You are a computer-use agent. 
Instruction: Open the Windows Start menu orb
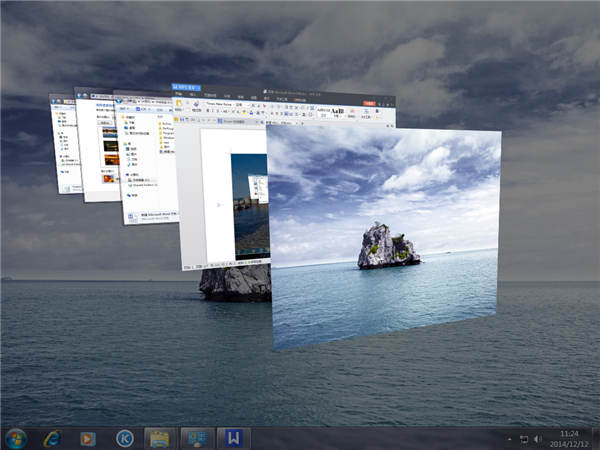click(16, 439)
